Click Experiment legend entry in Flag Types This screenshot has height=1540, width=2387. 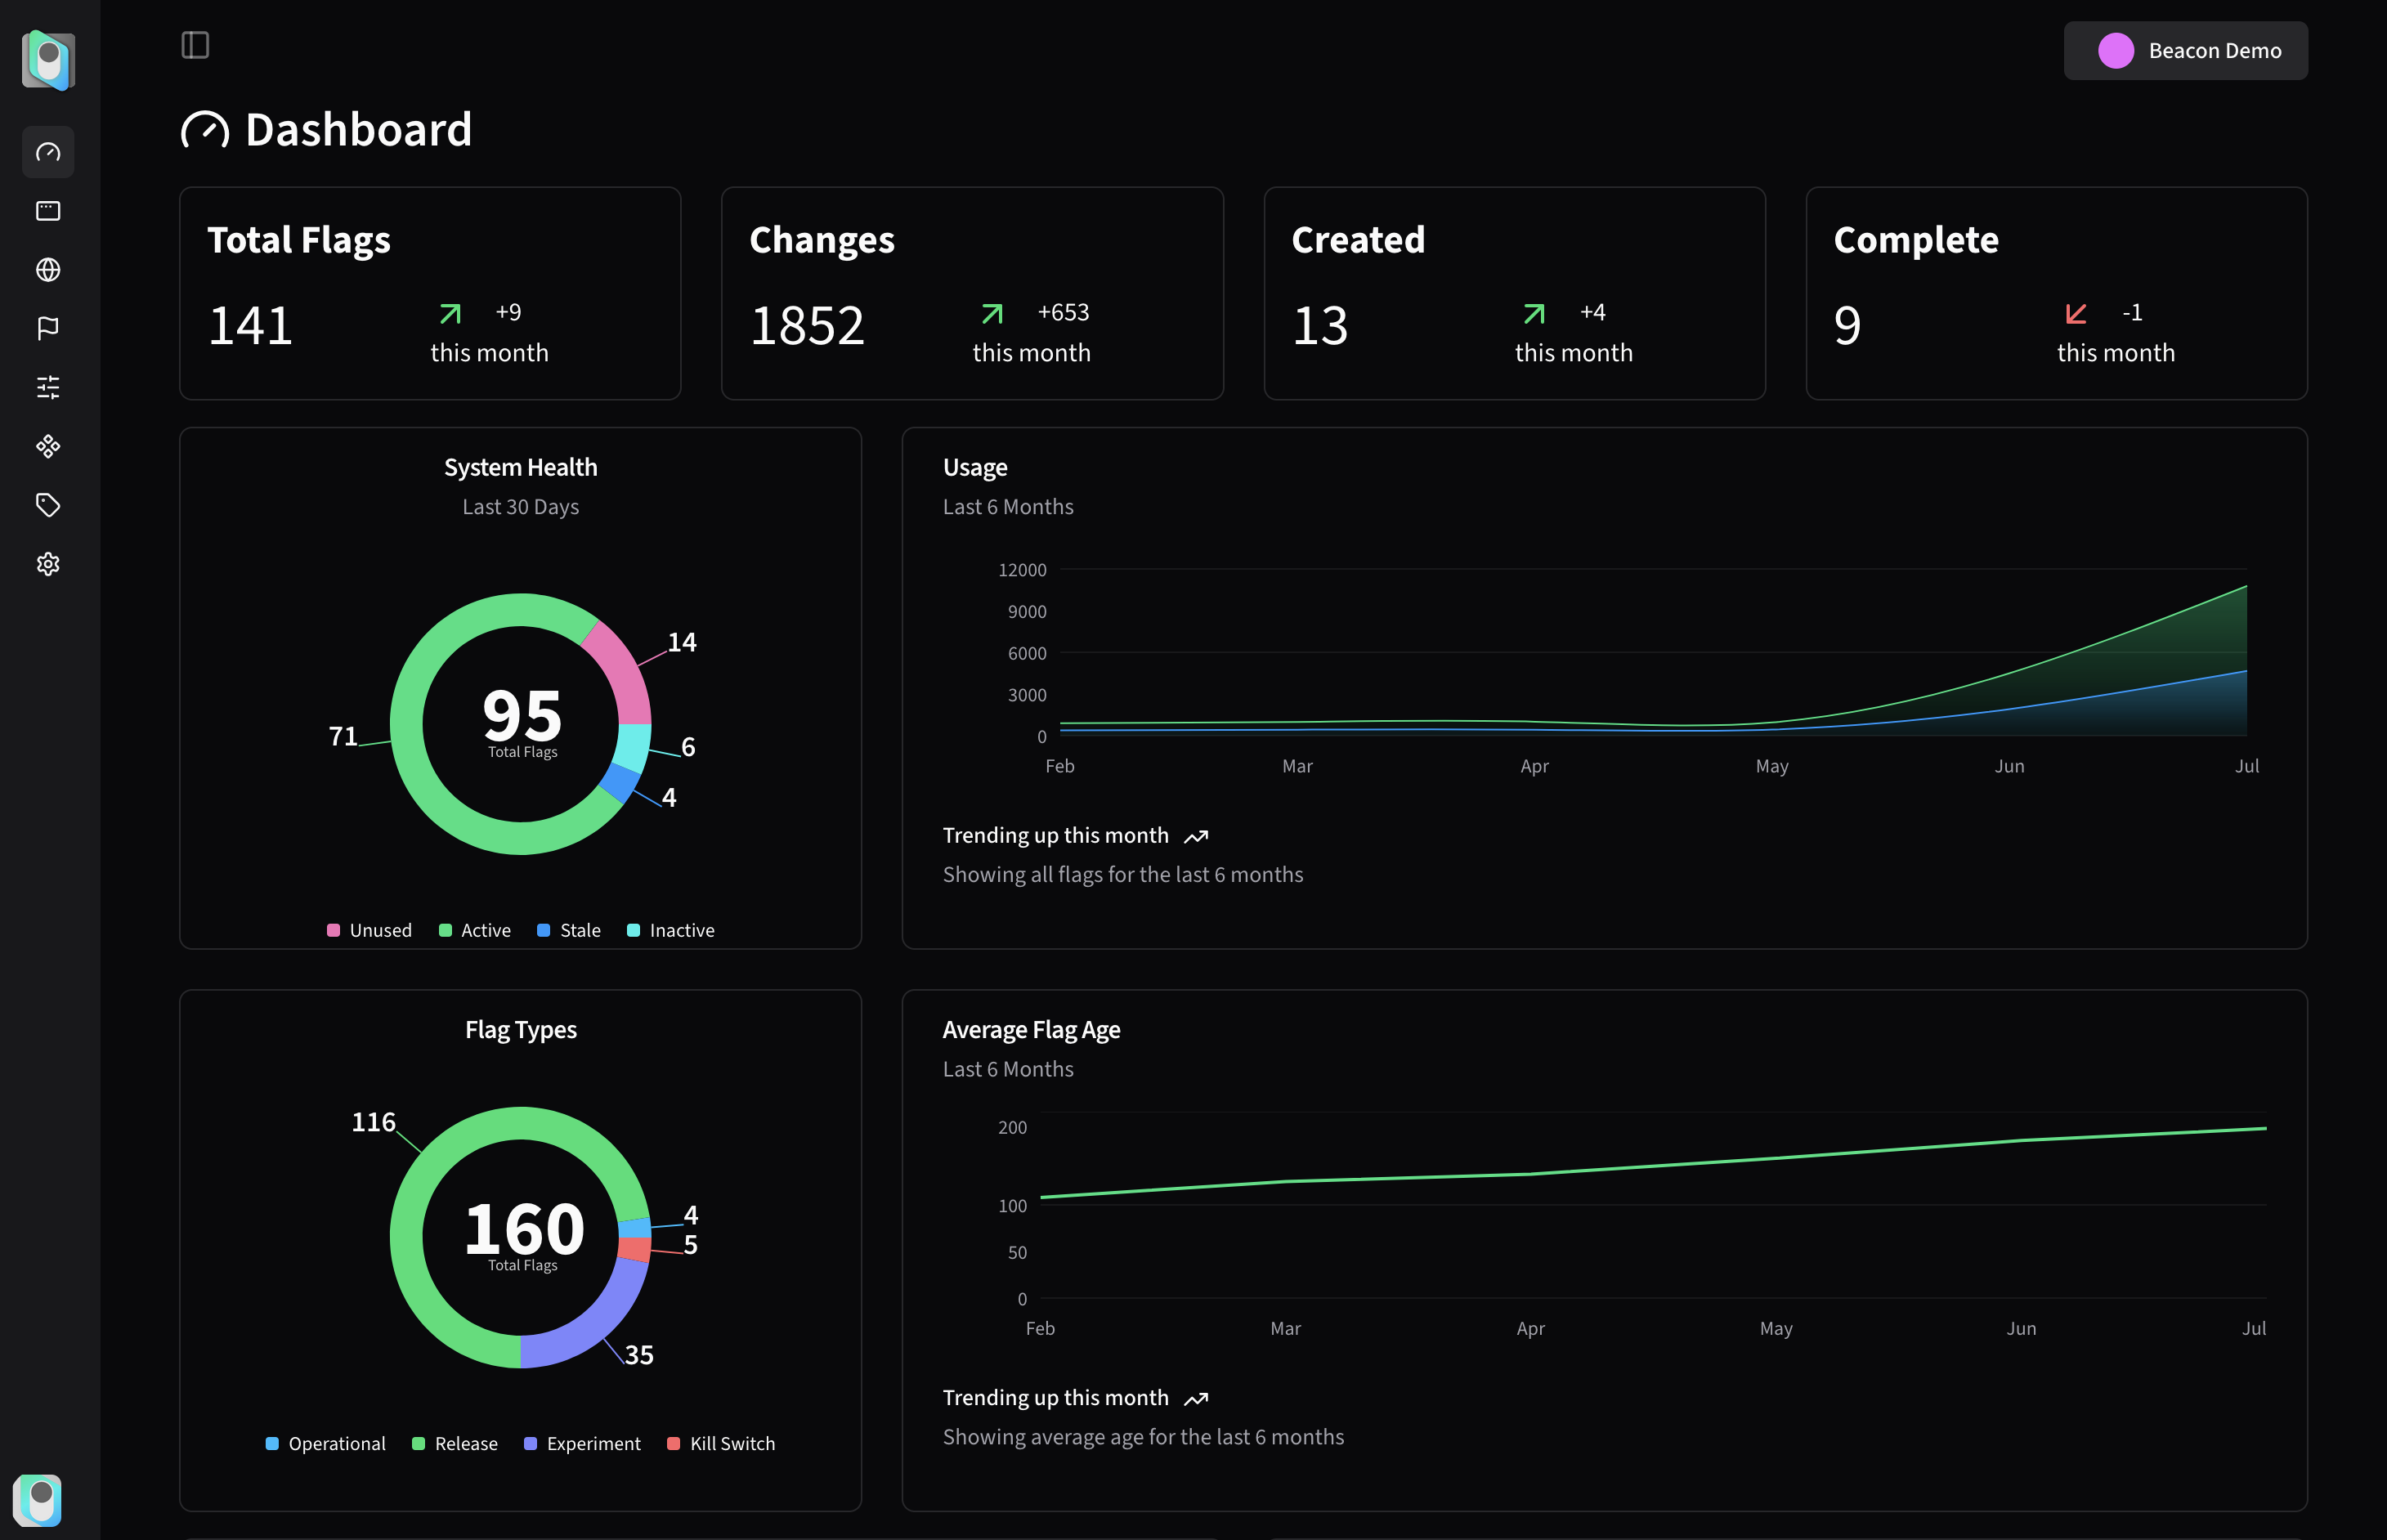582,1443
